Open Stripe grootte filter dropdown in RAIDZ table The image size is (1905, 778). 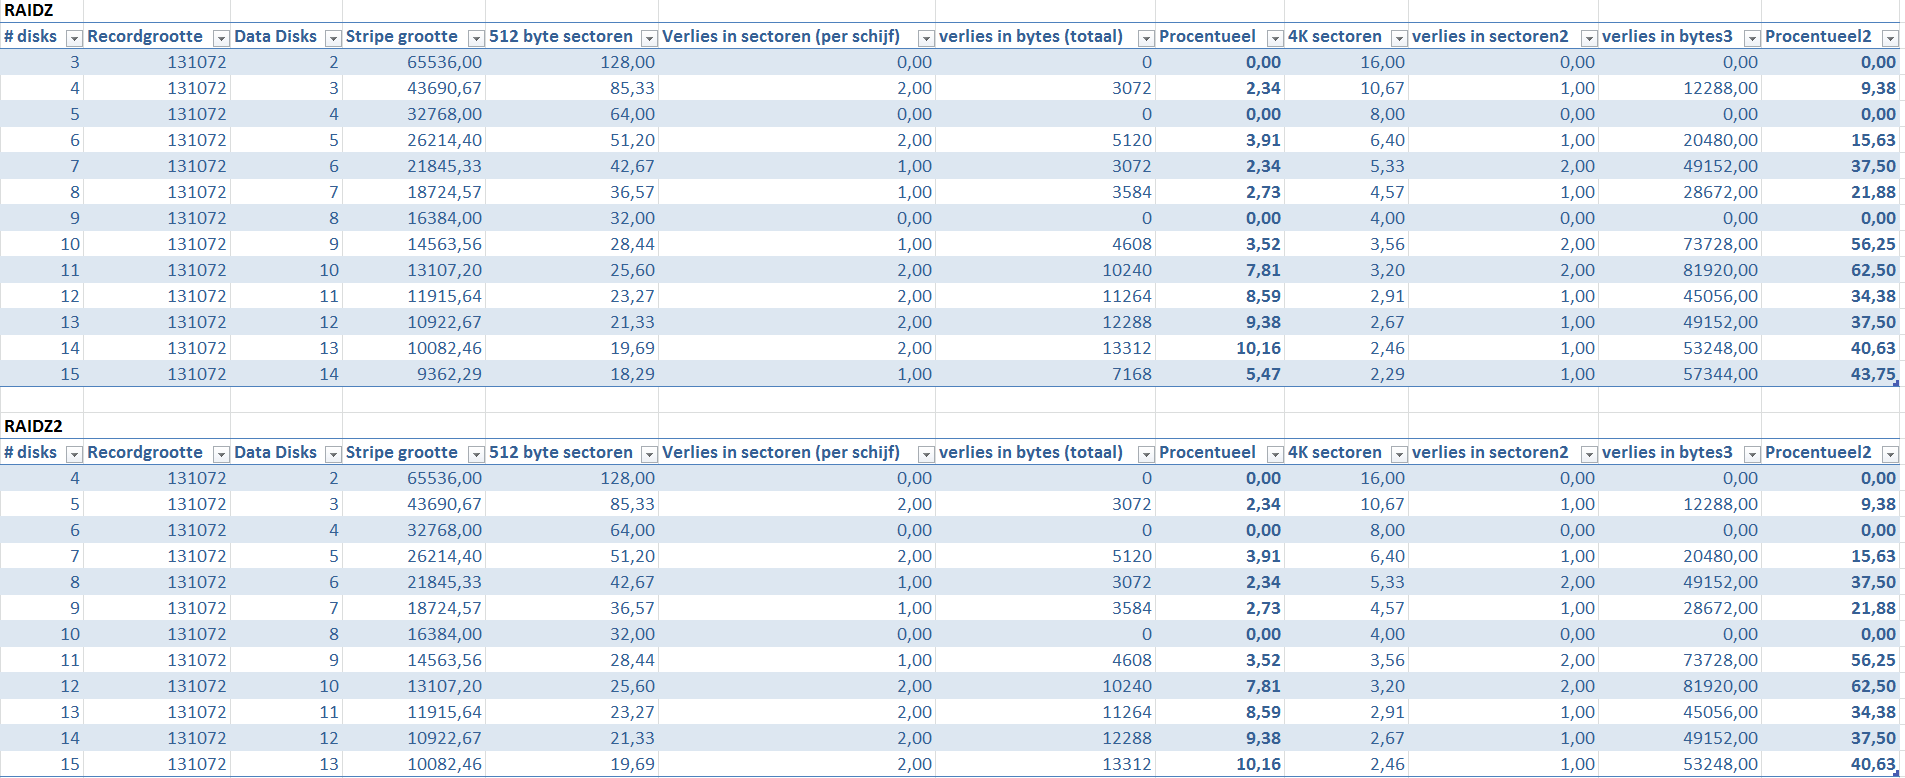tap(476, 38)
